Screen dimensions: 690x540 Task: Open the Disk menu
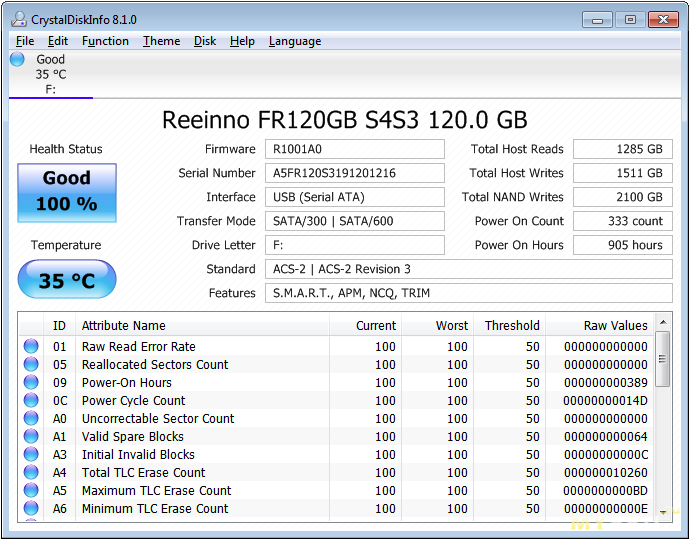pyautogui.click(x=205, y=41)
